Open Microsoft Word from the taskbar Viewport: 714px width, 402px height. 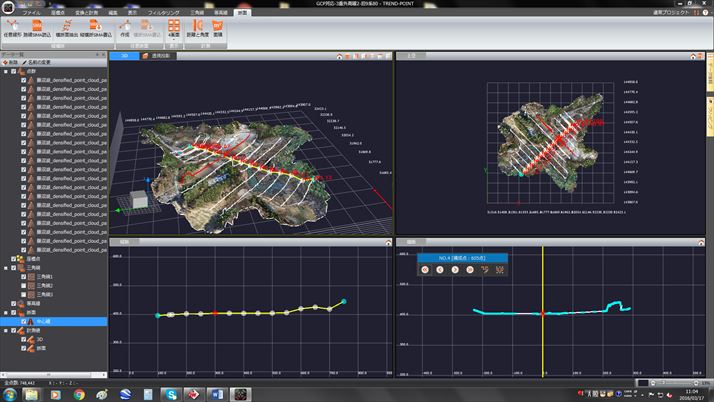[x=217, y=394]
